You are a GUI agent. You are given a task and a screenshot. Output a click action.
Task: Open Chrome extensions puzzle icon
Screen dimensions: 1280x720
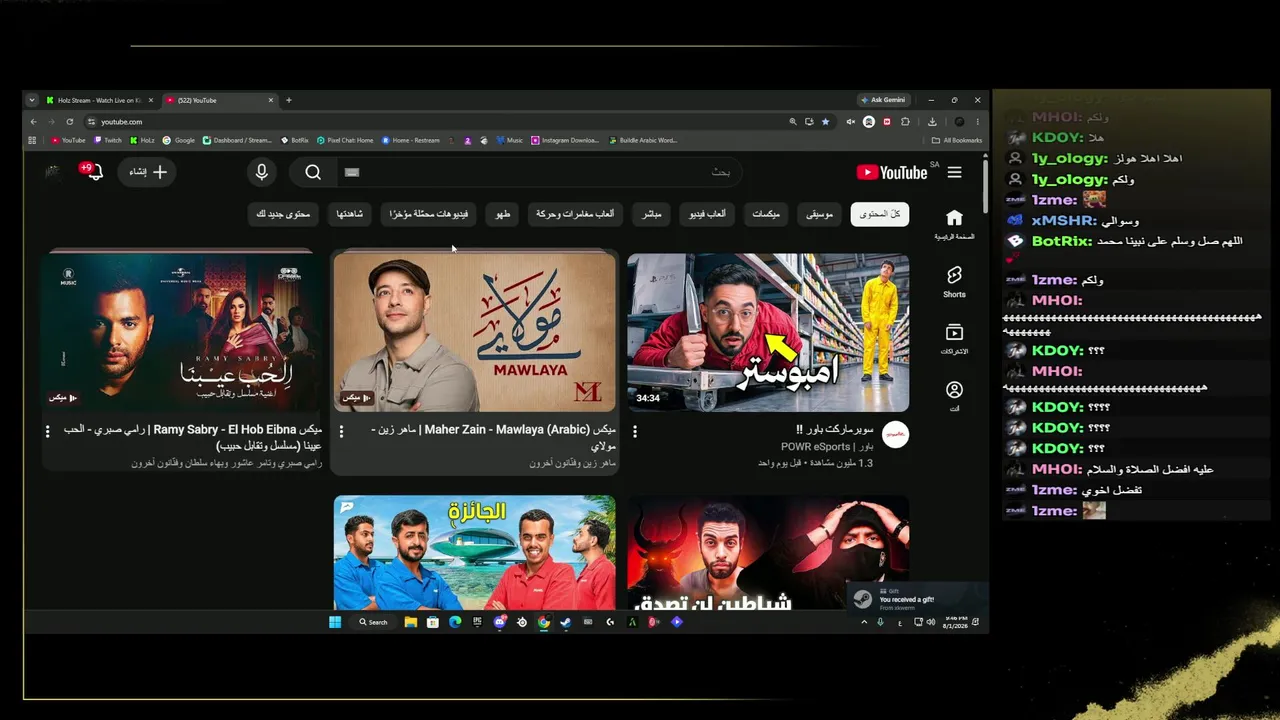906,122
